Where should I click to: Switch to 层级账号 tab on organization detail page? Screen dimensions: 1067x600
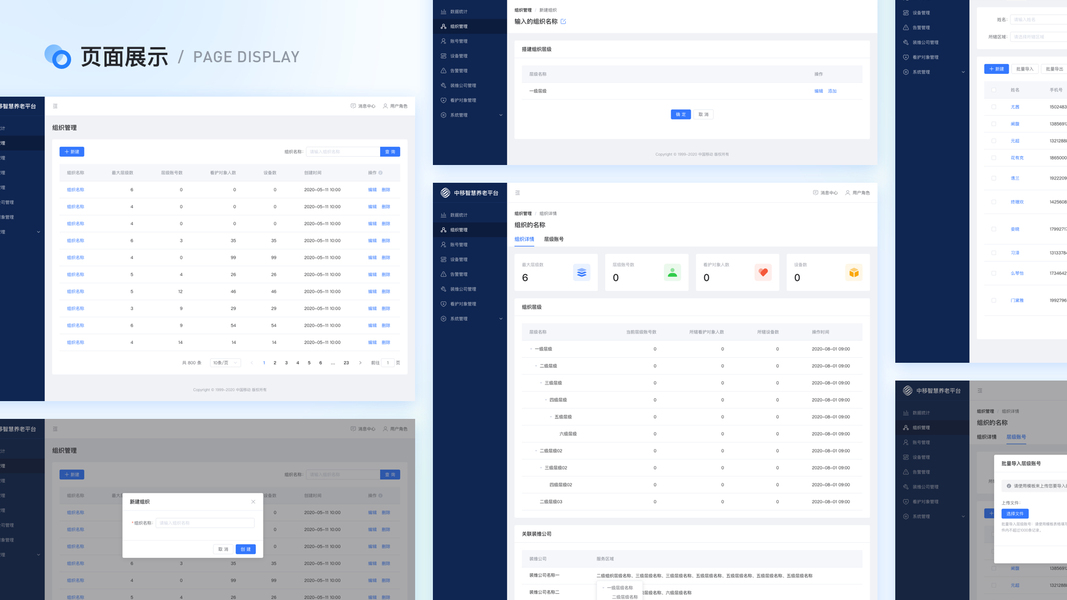554,239
